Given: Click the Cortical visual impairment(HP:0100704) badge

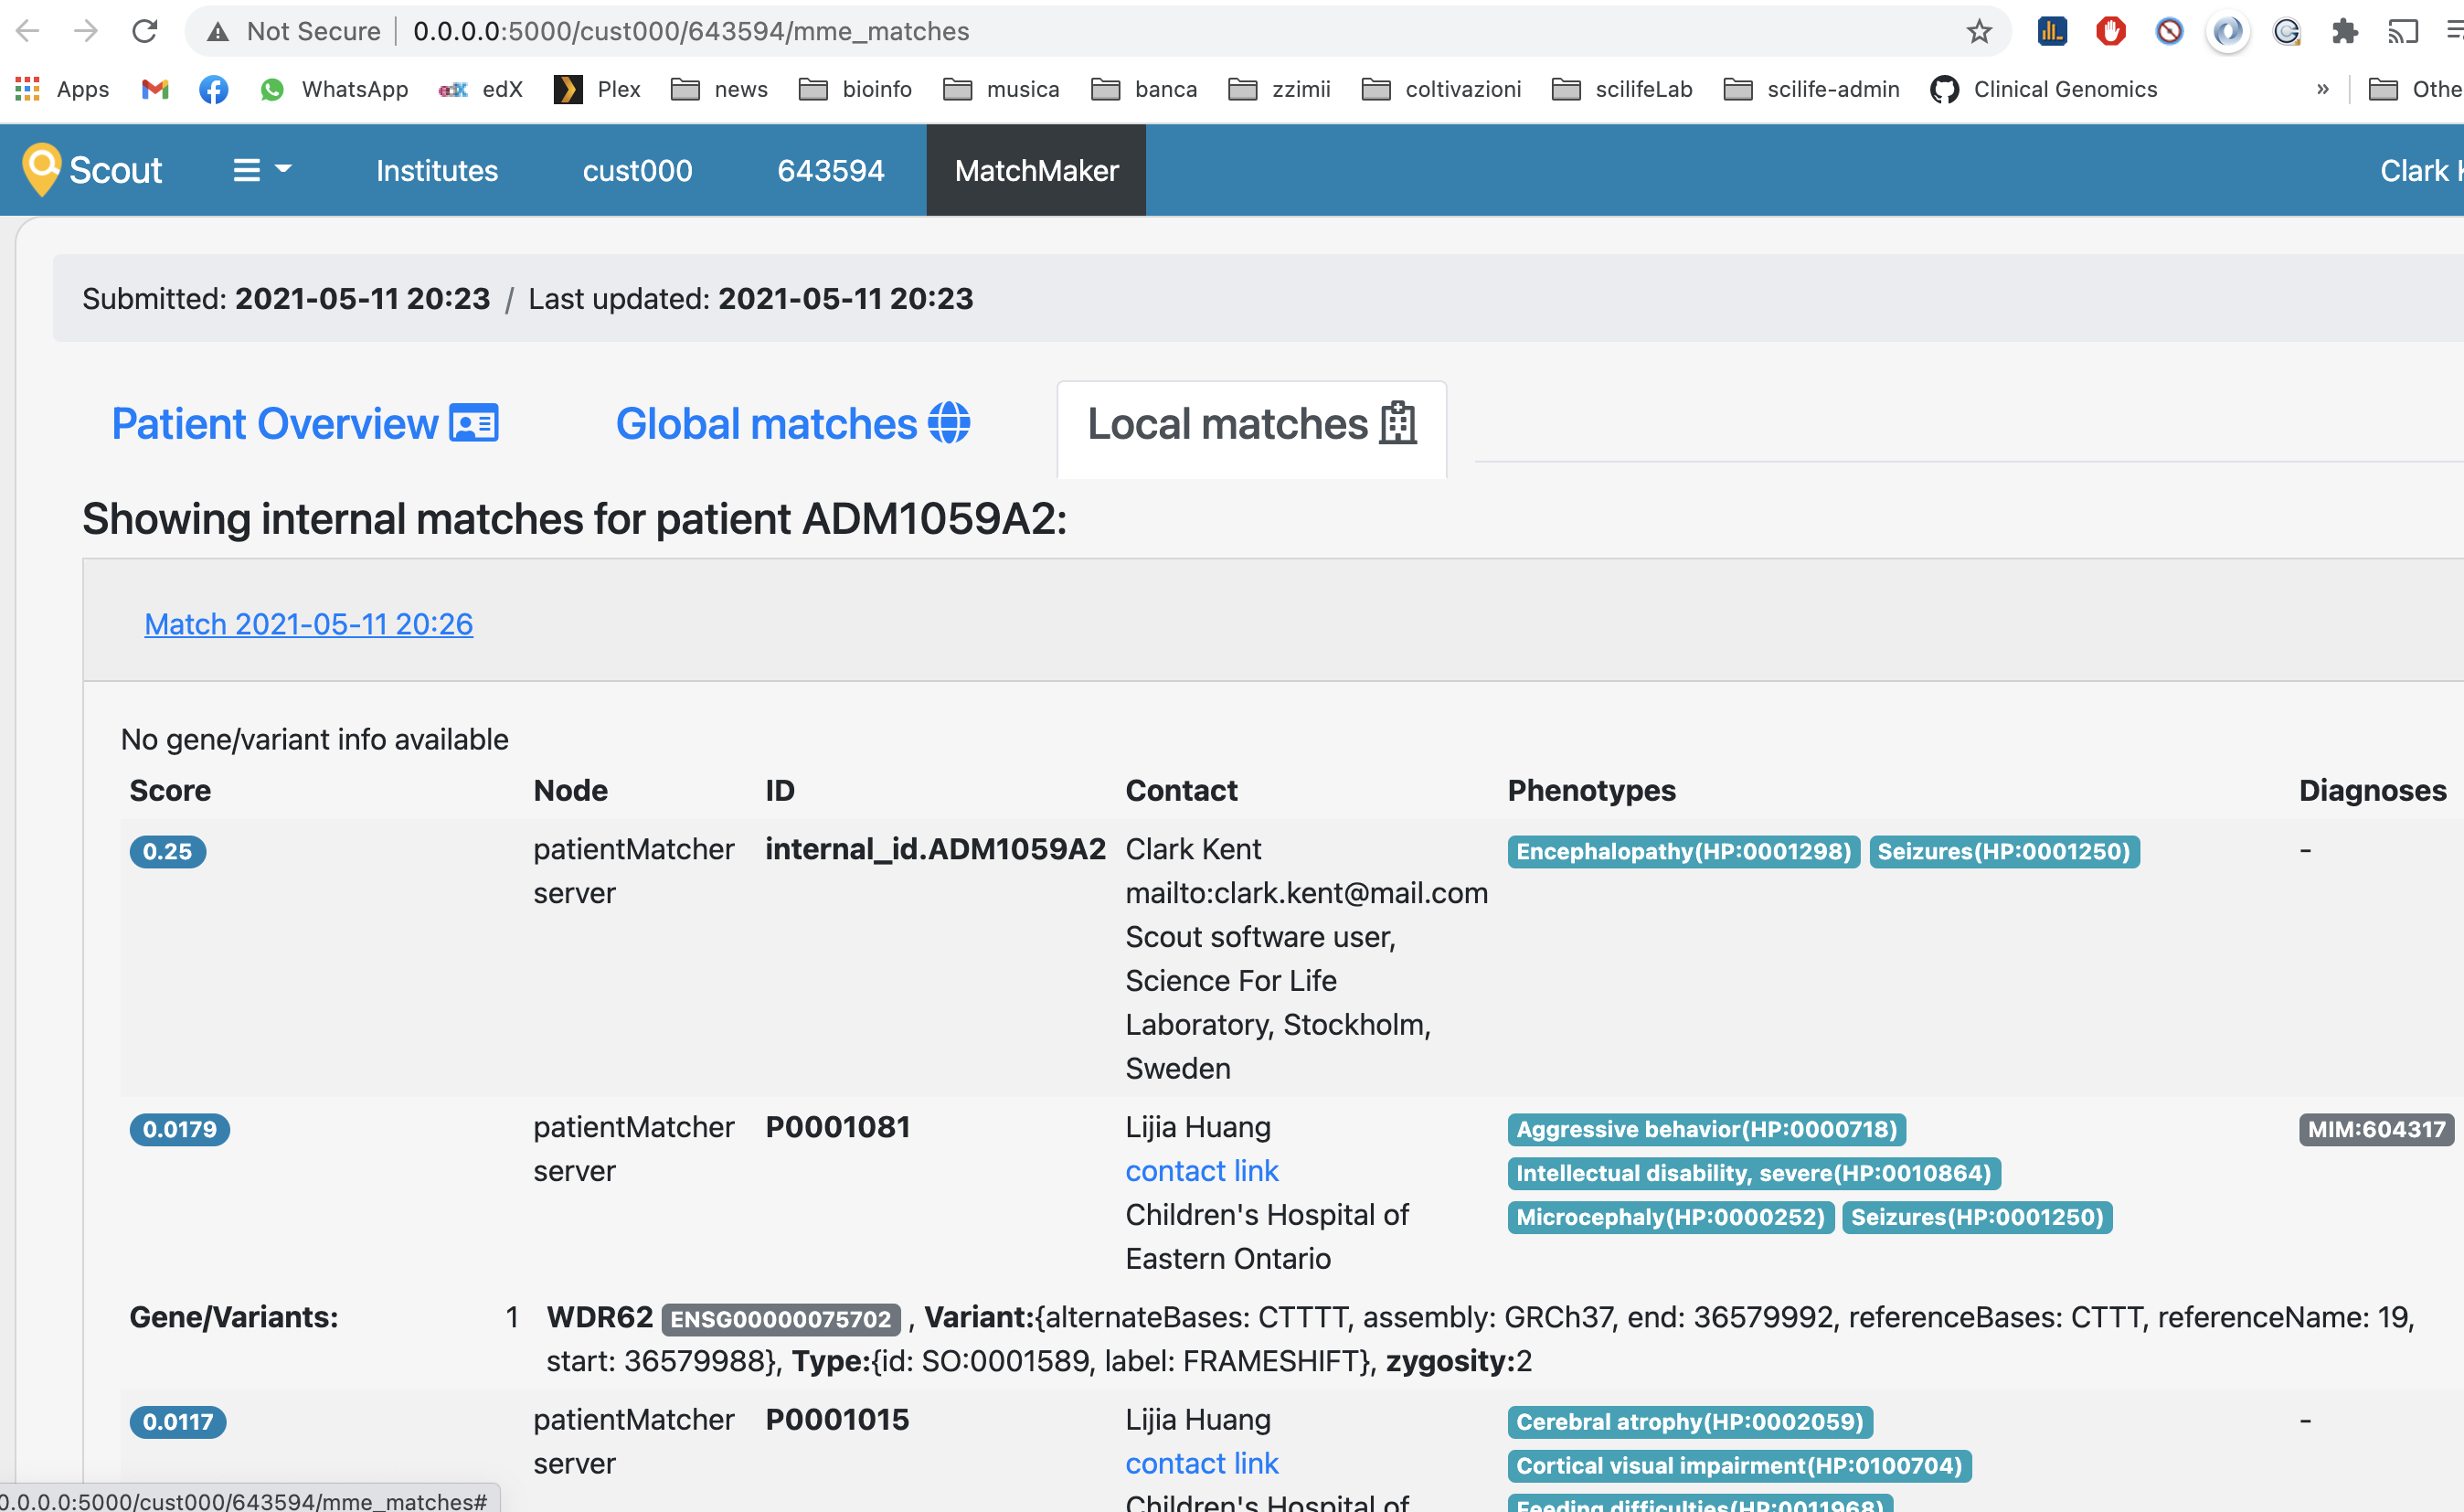Looking at the screenshot, I should click(1739, 1465).
